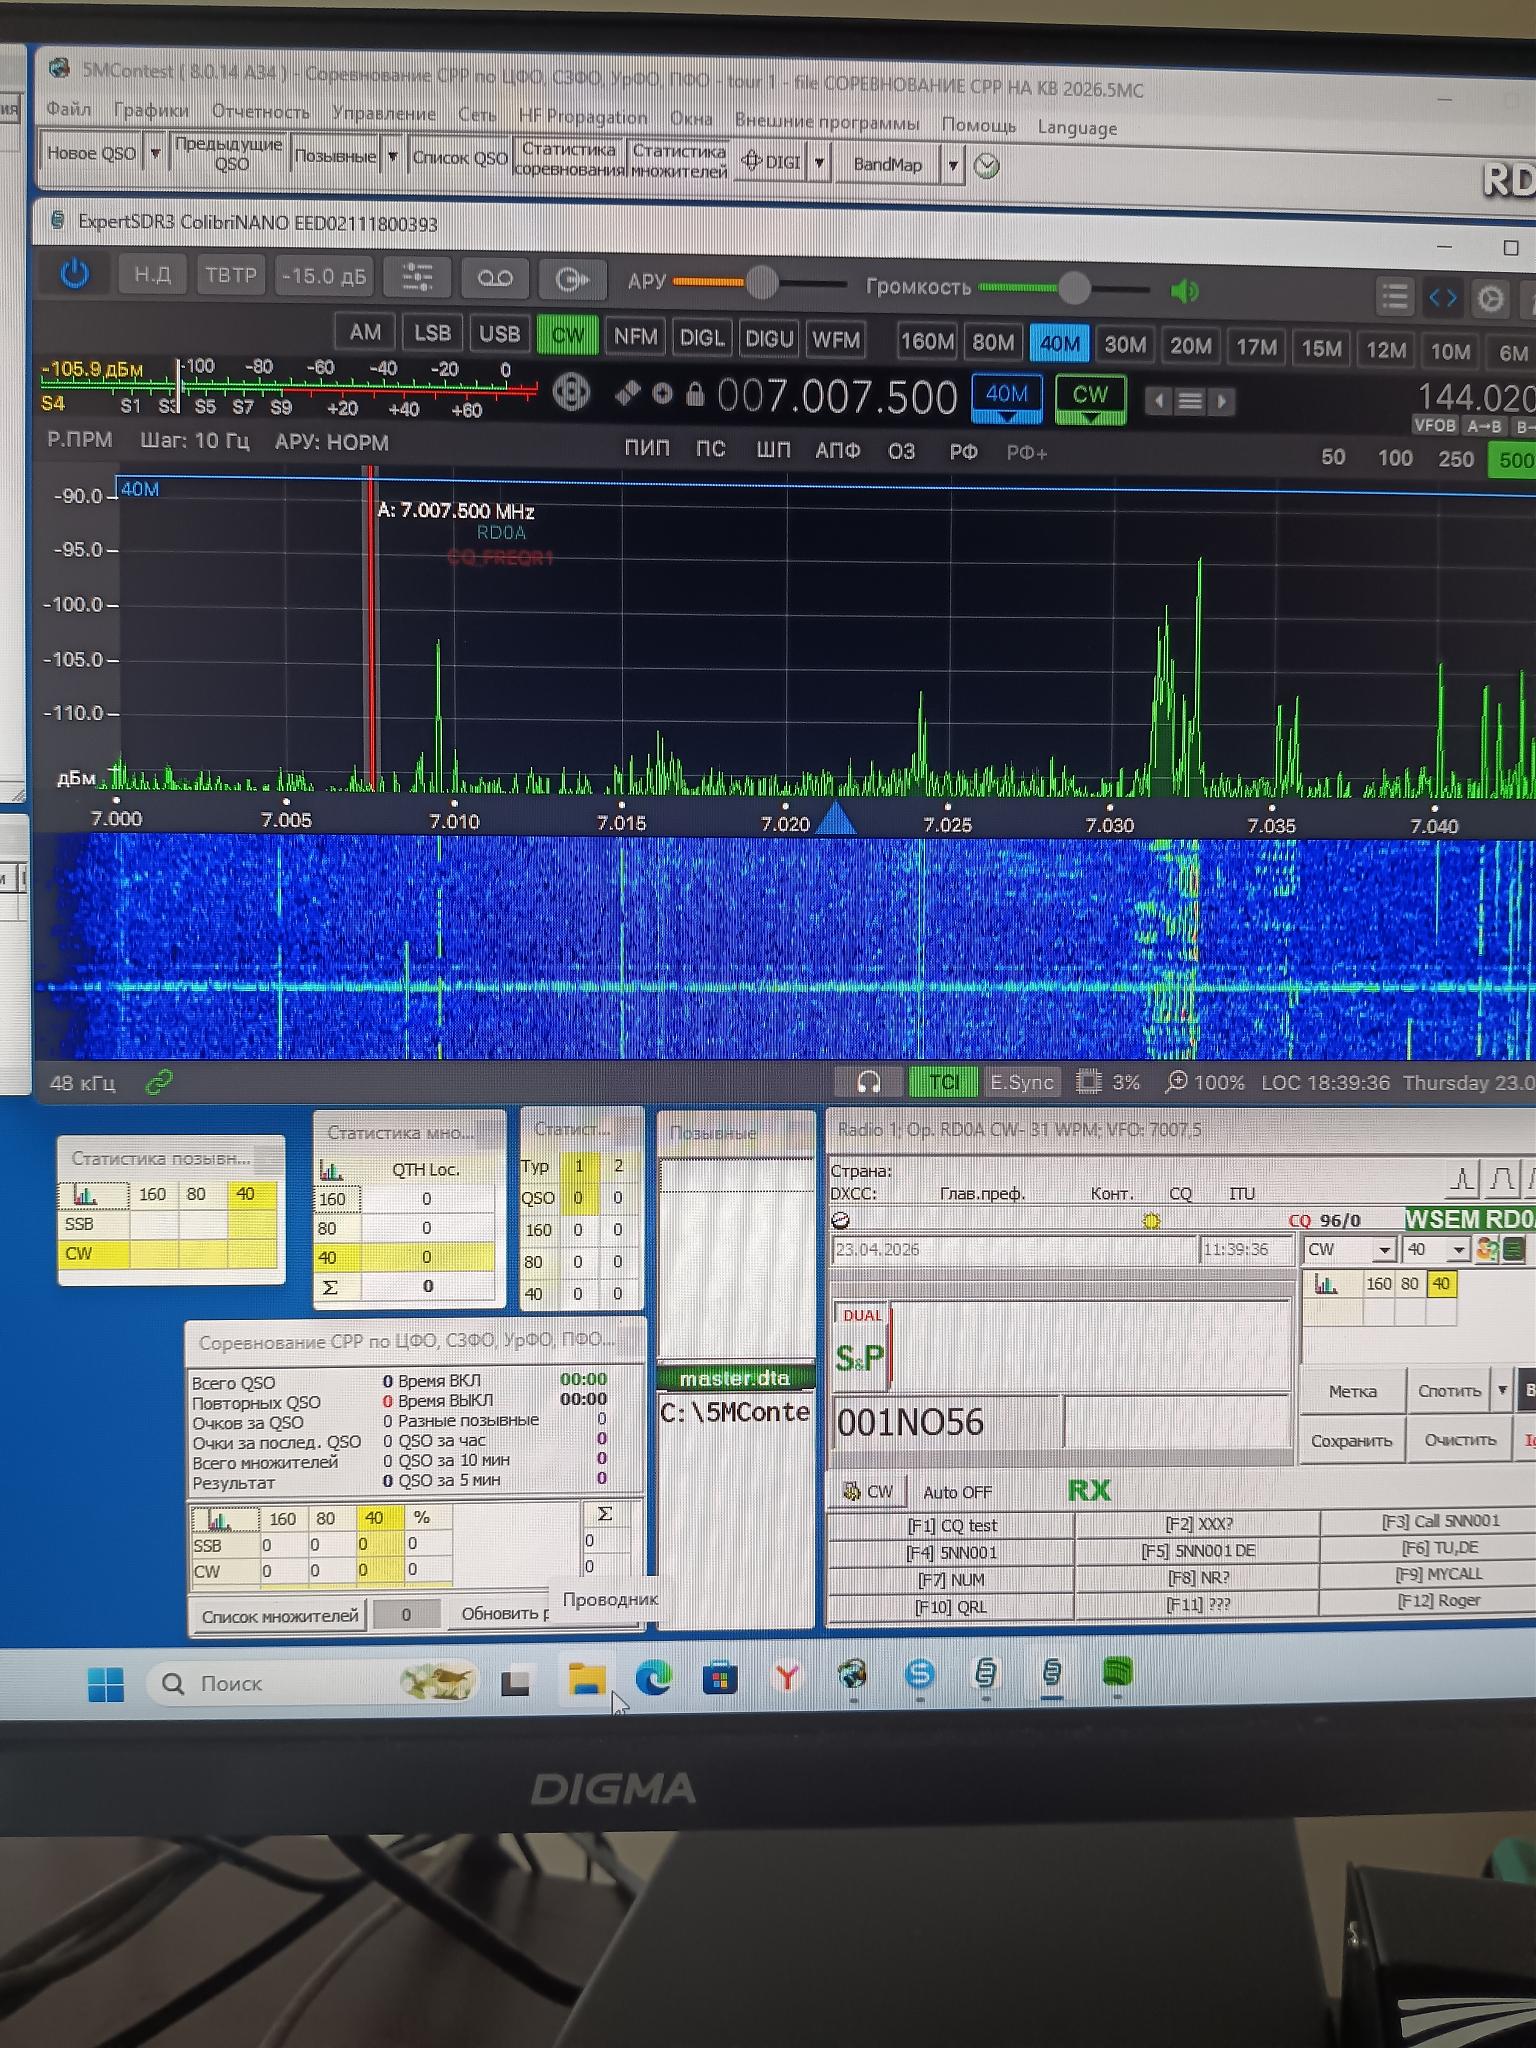Screen dimensions: 1536x2048
Task: Click the headphones icon in status bar
Action: tap(869, 1082)
